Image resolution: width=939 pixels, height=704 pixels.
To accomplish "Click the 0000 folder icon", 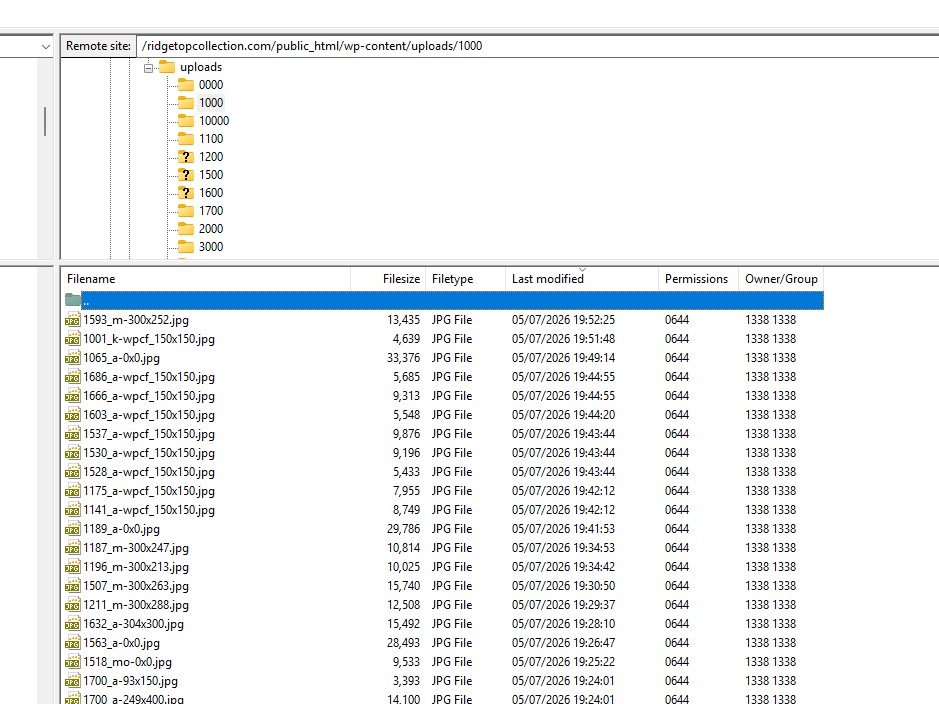I will coord(186,85).
